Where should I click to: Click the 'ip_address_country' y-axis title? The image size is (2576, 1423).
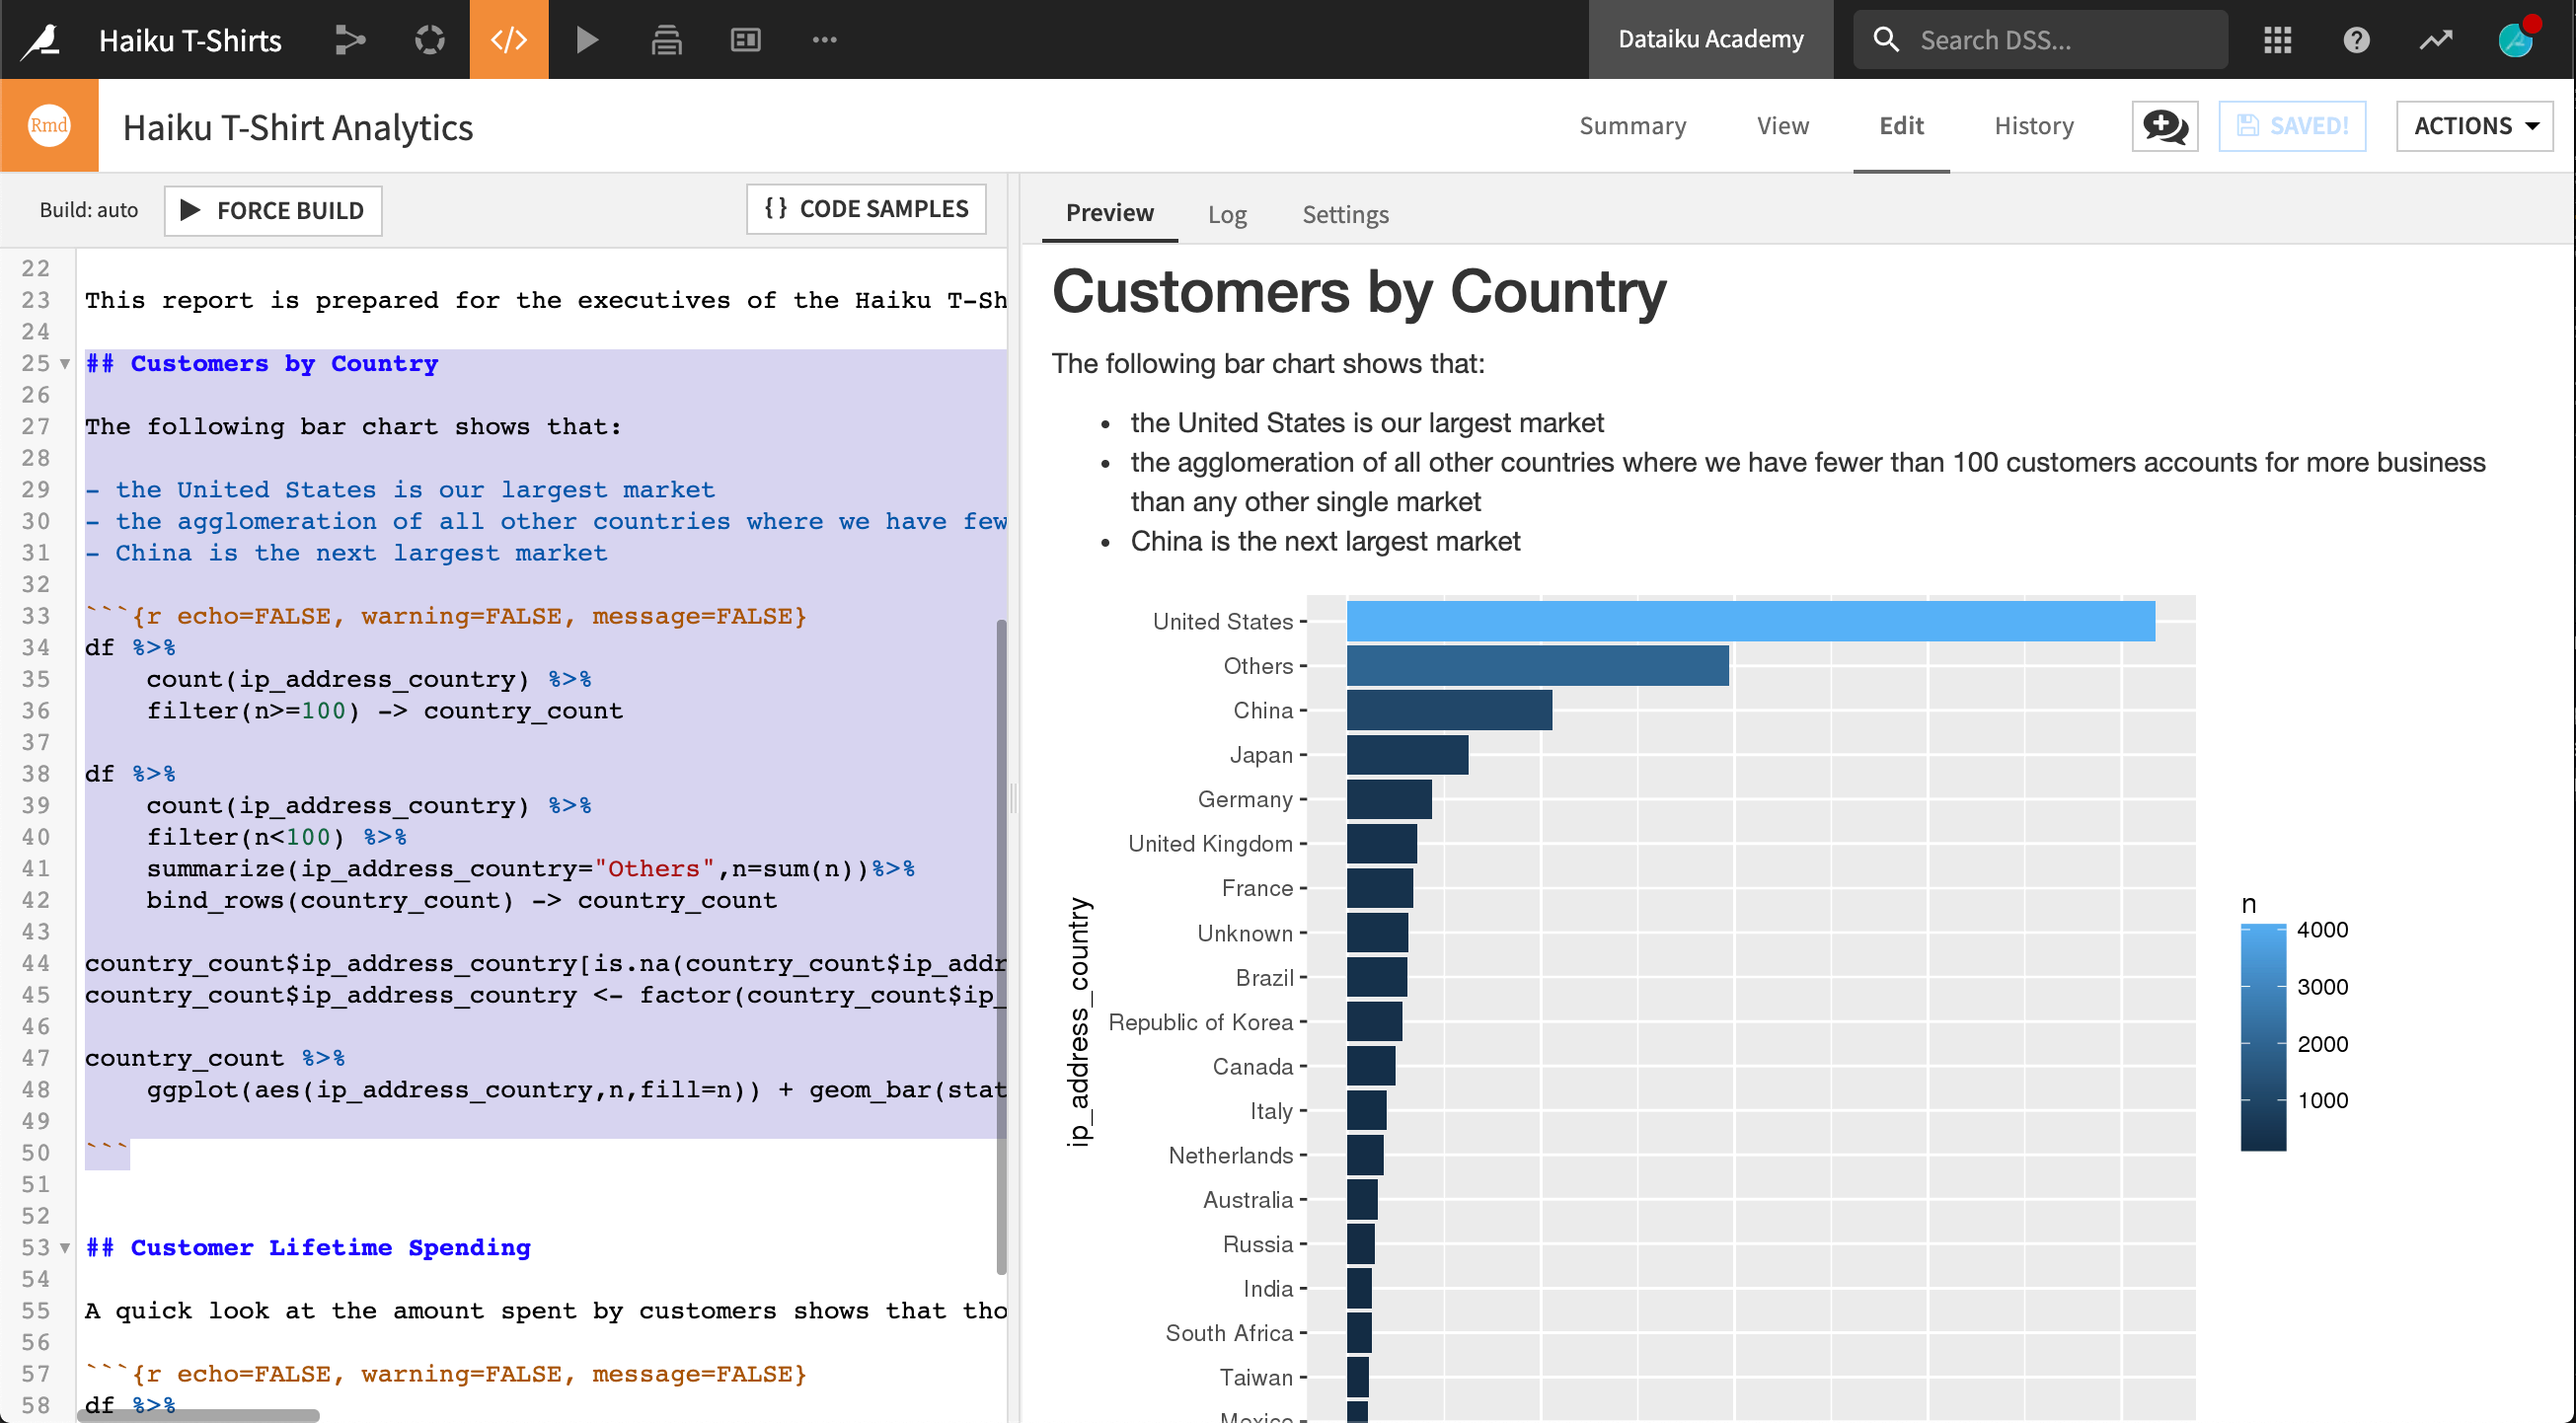[x=1078, y=1021]
